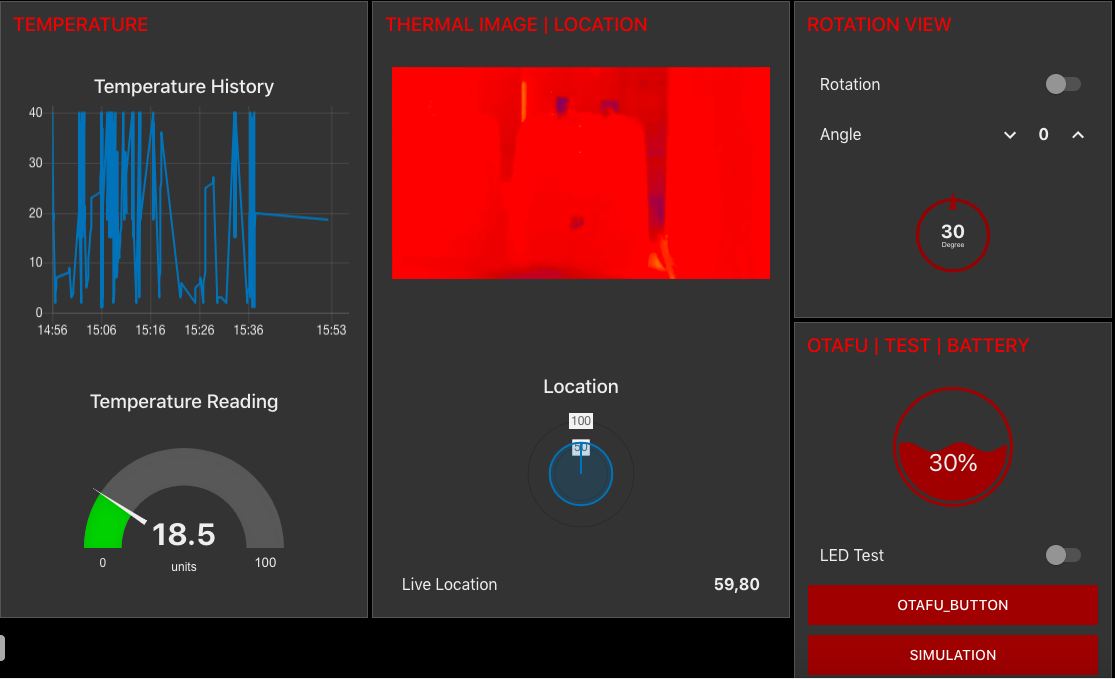Start the SIMULATION
The image size is (1115, 679).
952,655
